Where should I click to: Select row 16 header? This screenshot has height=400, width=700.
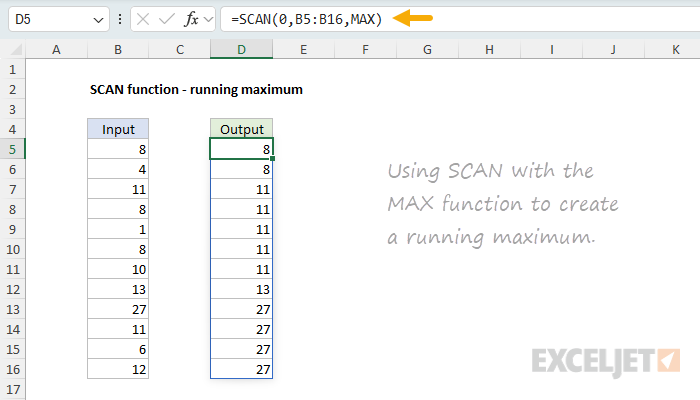pos(12,369)
